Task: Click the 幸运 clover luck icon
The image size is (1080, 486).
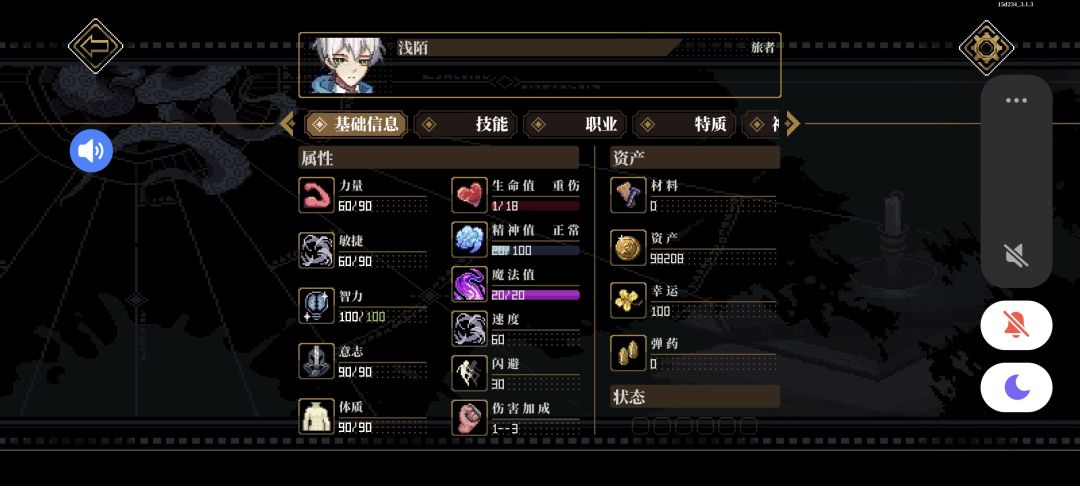Action: click(x=629, y=301)
